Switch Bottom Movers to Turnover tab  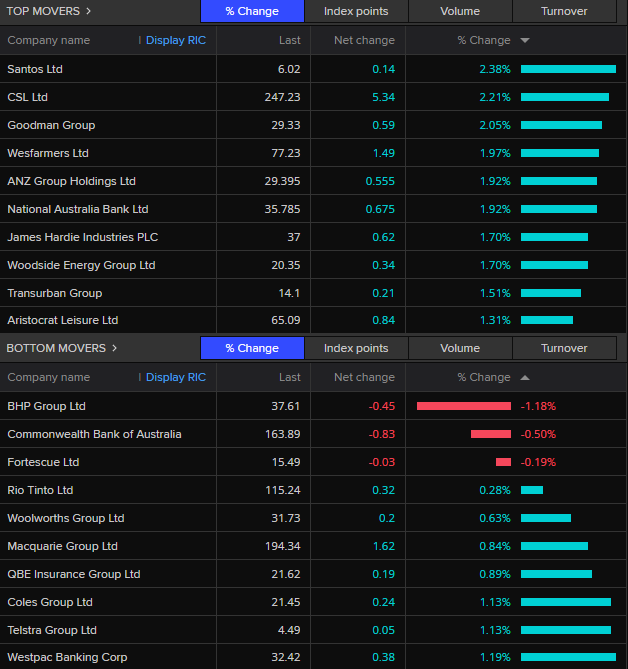point(564,348)
